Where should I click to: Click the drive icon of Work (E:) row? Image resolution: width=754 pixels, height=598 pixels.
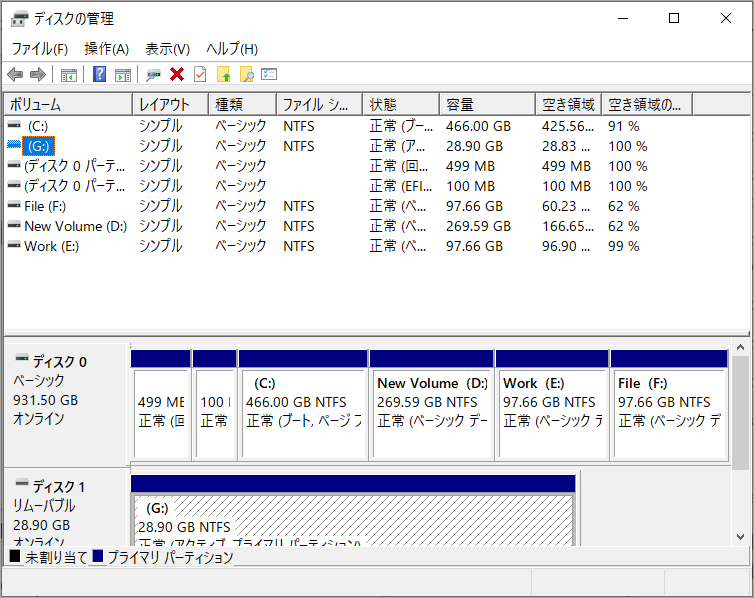click(x=14, y=245)
